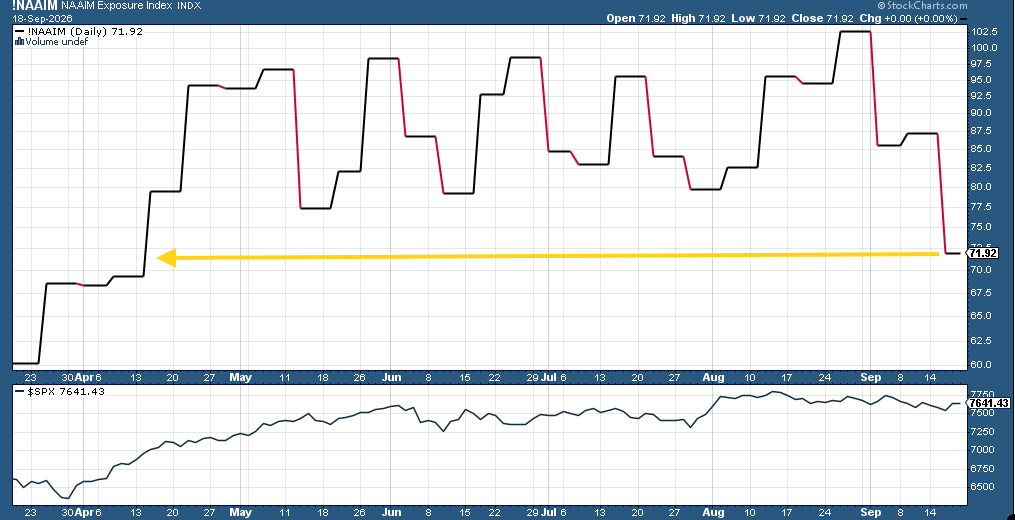Click the $SPX legend line marker
Image resolution: width=1015 pixels, height=520 pixels.
[x=19, y=392]
